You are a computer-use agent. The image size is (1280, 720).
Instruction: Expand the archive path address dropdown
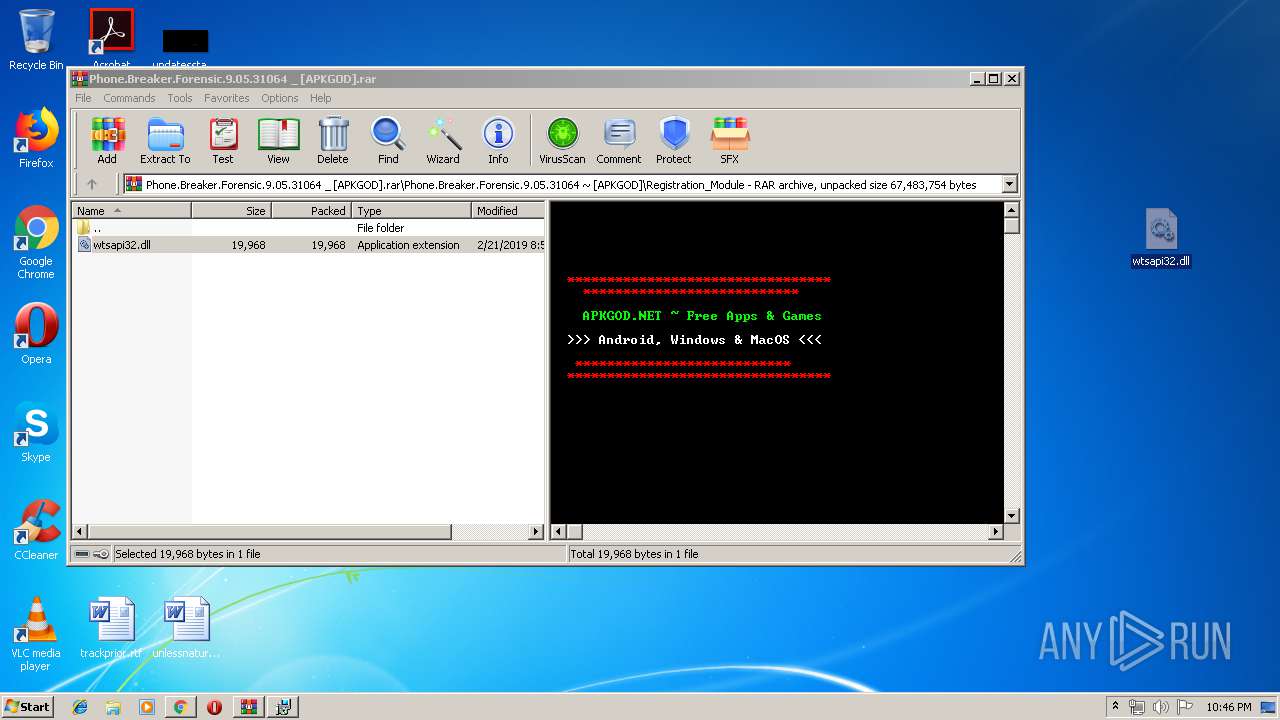point(1009,184)
